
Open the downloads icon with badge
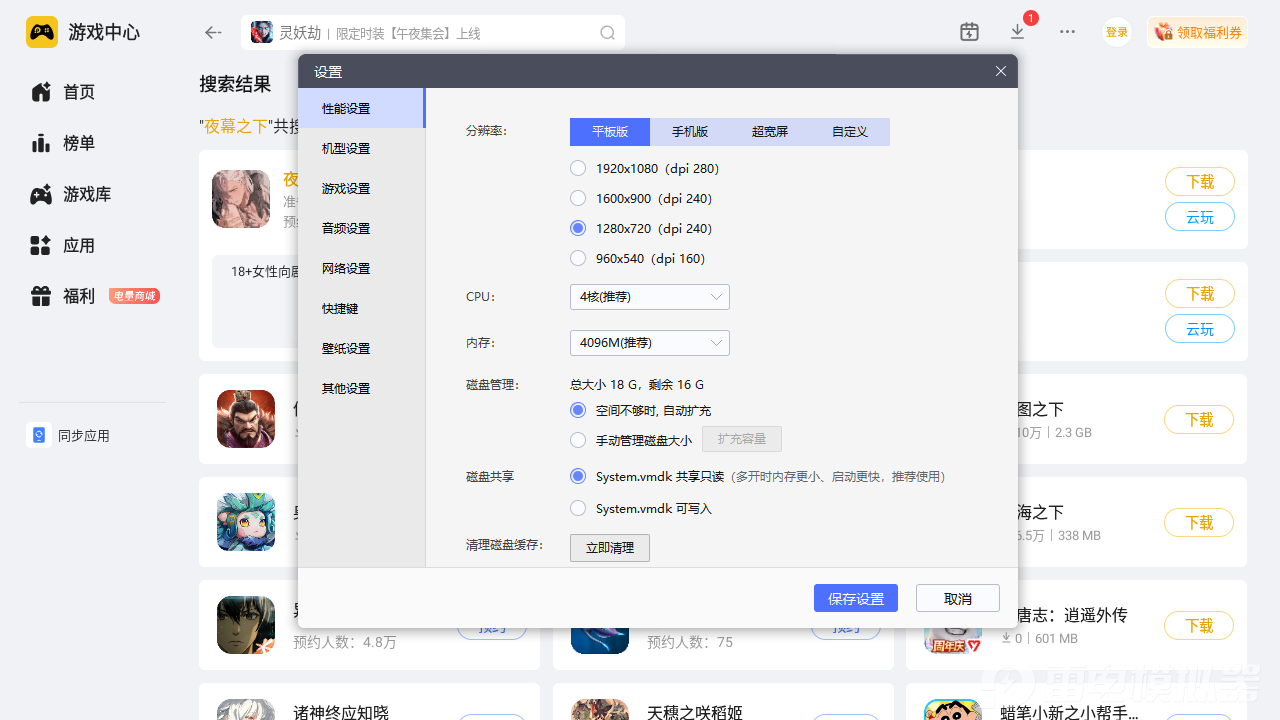tap(1018, 32)
